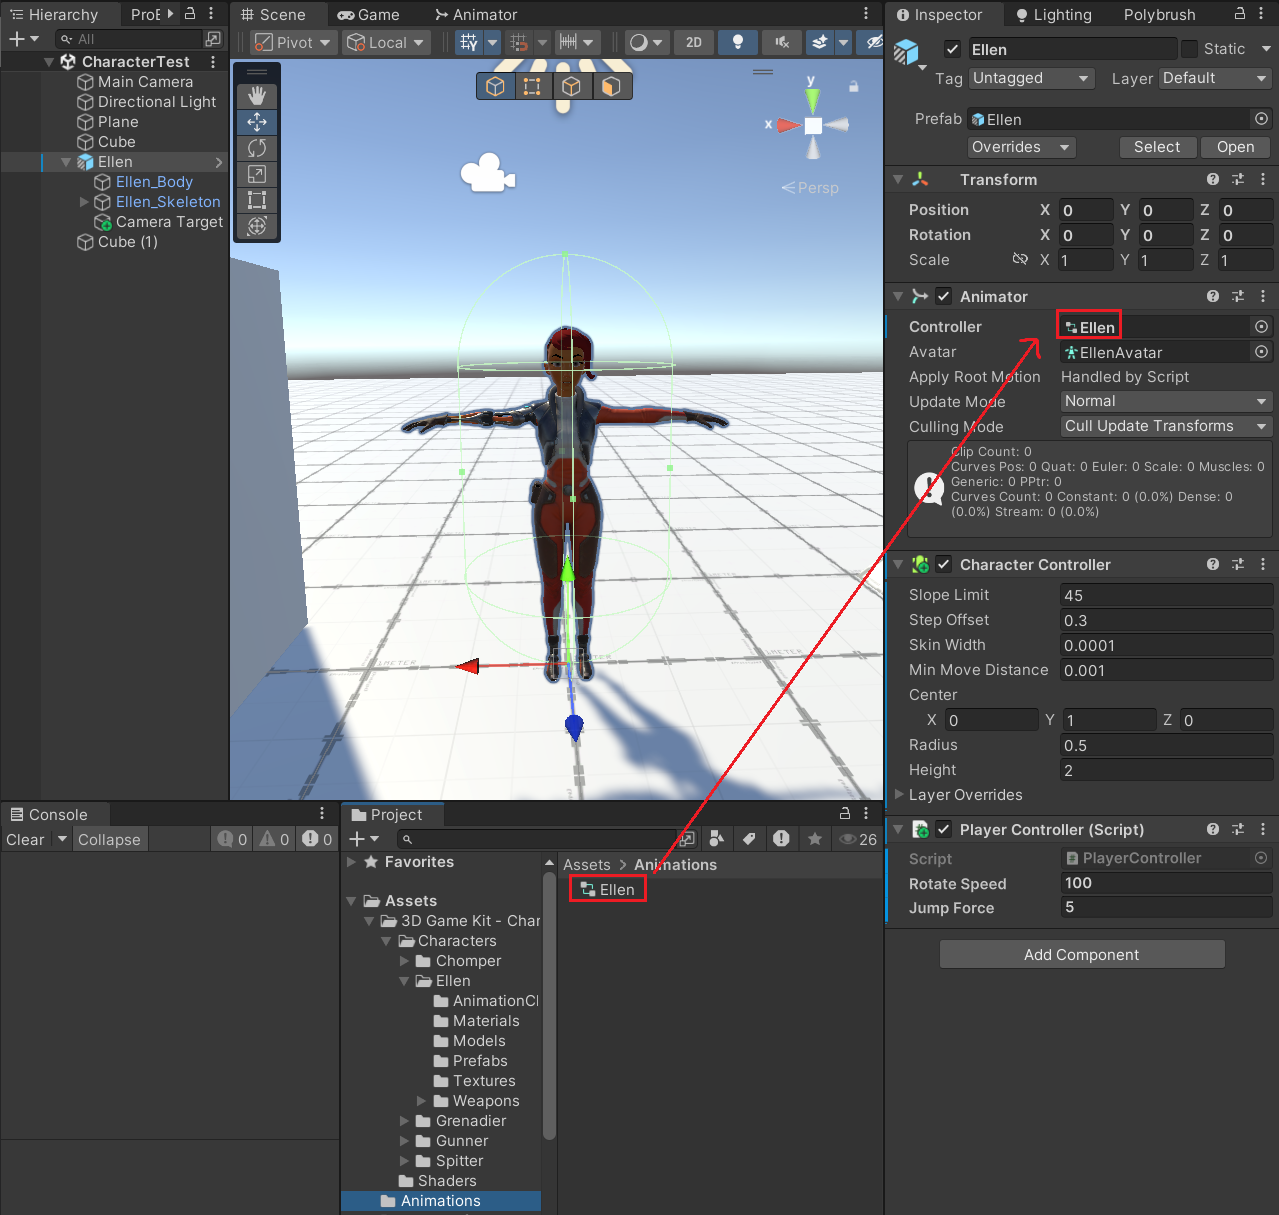Click the favorites star icon in Project toolbar
The width and height of the screenshot is (1279, 1215).
click(815, 839)
